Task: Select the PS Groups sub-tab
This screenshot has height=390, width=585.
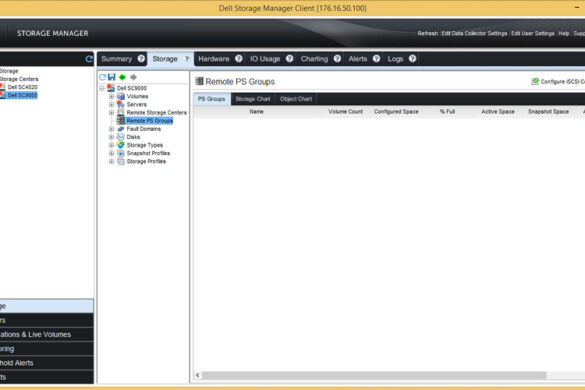Action: (x=212, y=99)
